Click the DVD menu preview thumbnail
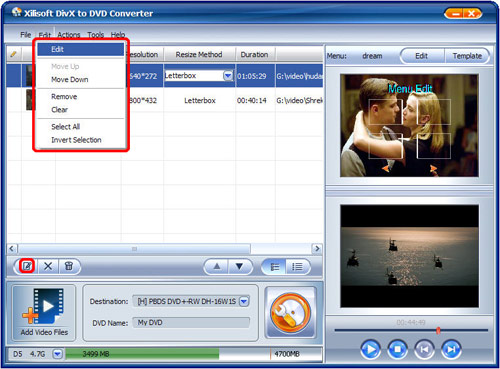Viewport: 500px width, 369px height. [409, 125]
